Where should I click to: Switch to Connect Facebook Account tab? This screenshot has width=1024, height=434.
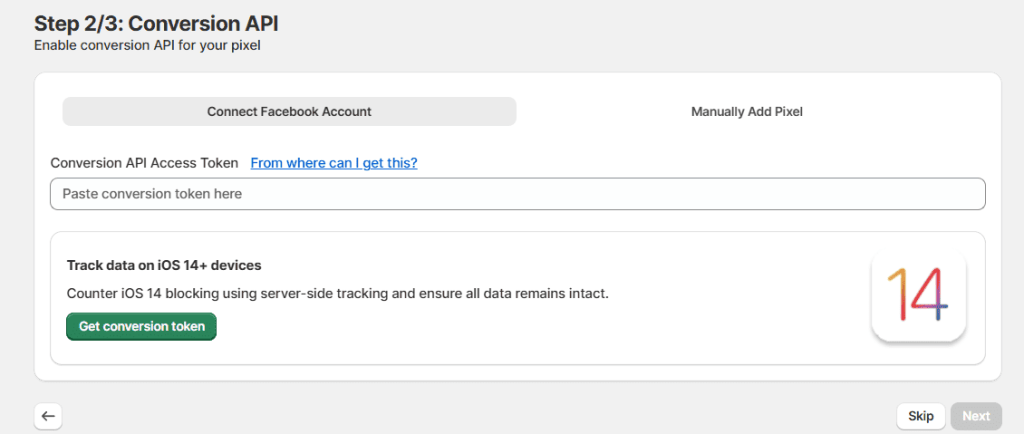289,112
